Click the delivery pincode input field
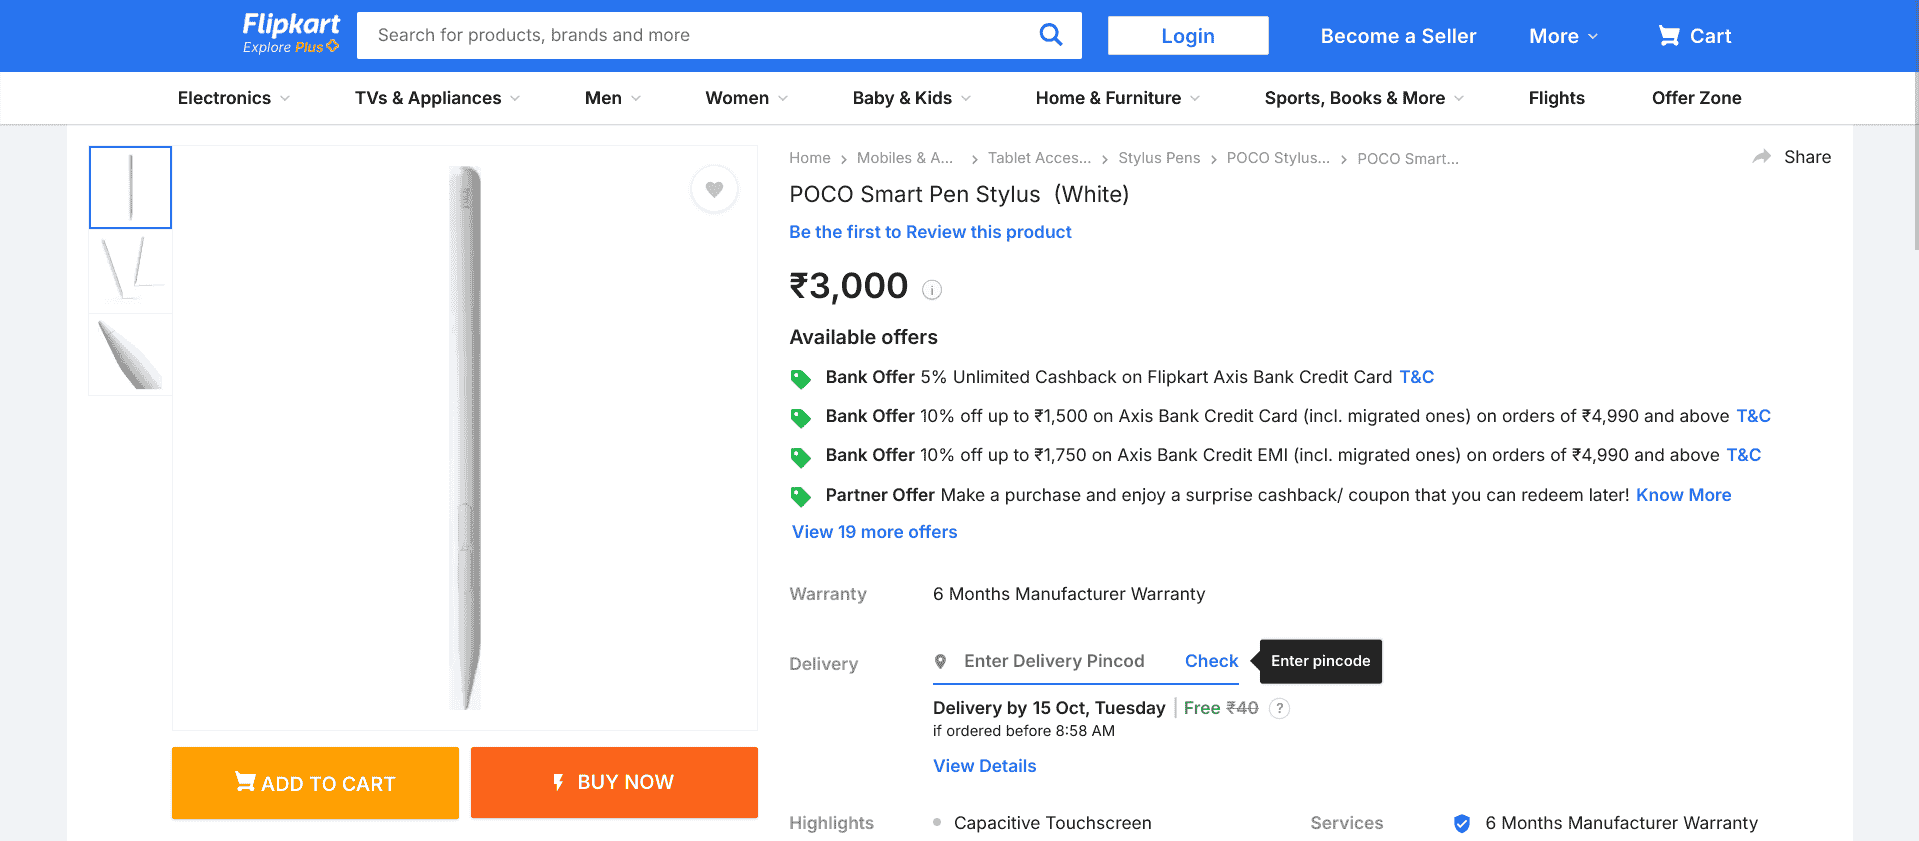The width and height of the screenshot is (1919, 841). tap(1054, 661)
